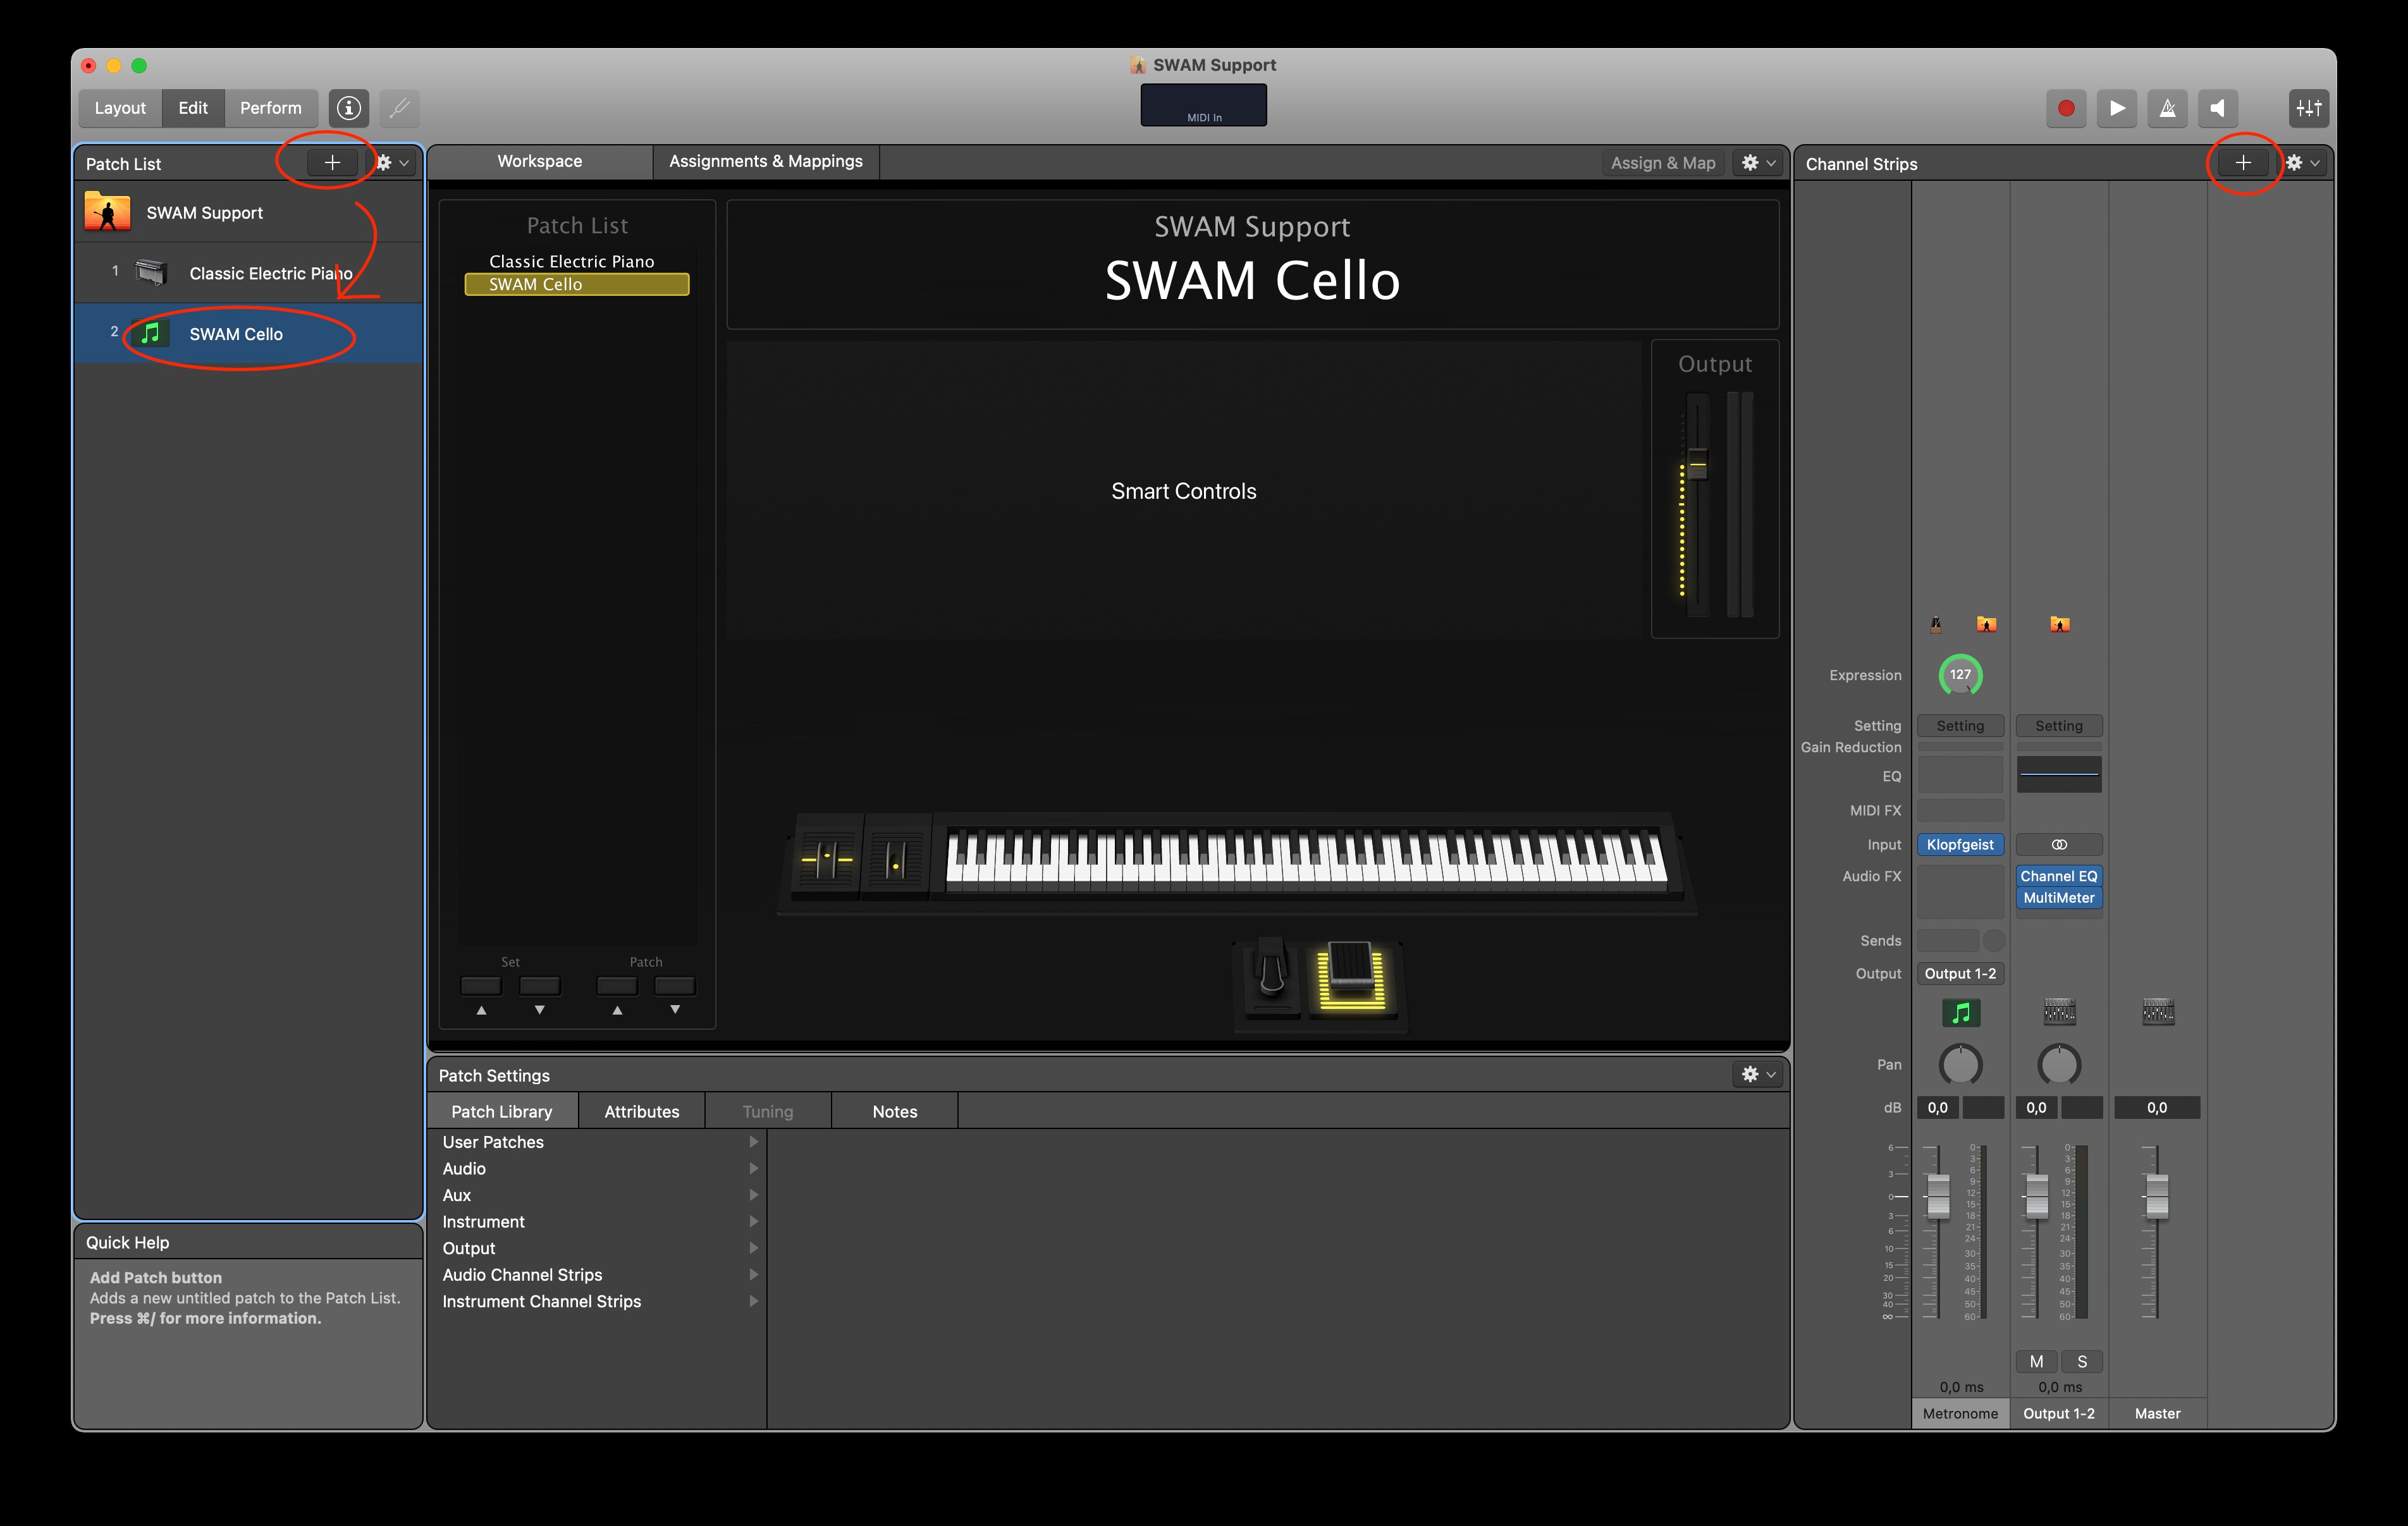Open Patch List gear menu
2408x1526 pixels.
click(391, 163)
